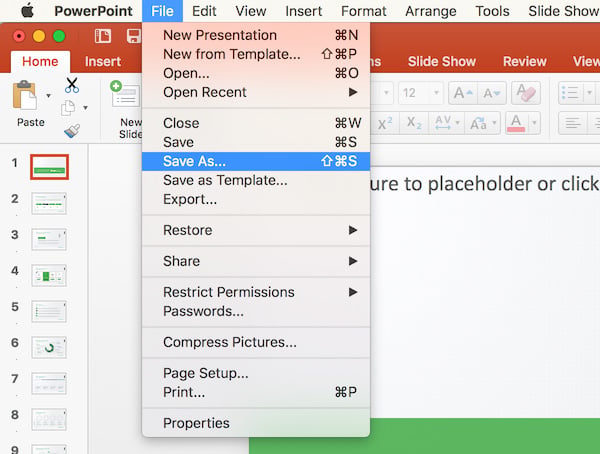The height and width of the screenshot is (454, 600).
Task: Choose New Presentation from the File menu
Action: click(256, 35)
